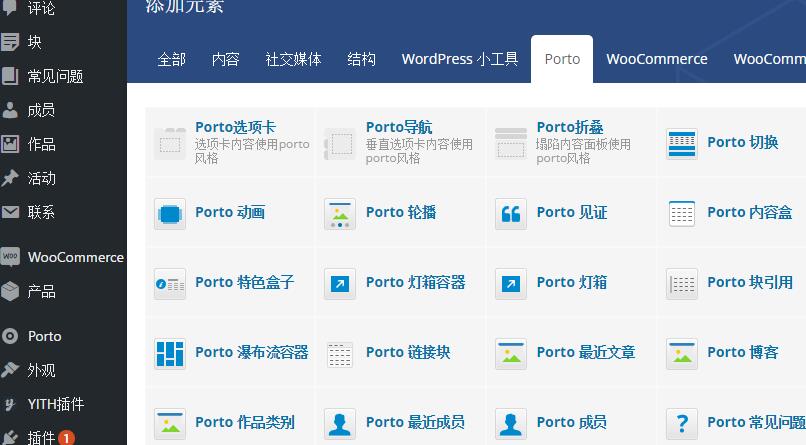Click the Porto 最近文章 image icon
This screenshot has width=806, height=445.
coord(511,354)
